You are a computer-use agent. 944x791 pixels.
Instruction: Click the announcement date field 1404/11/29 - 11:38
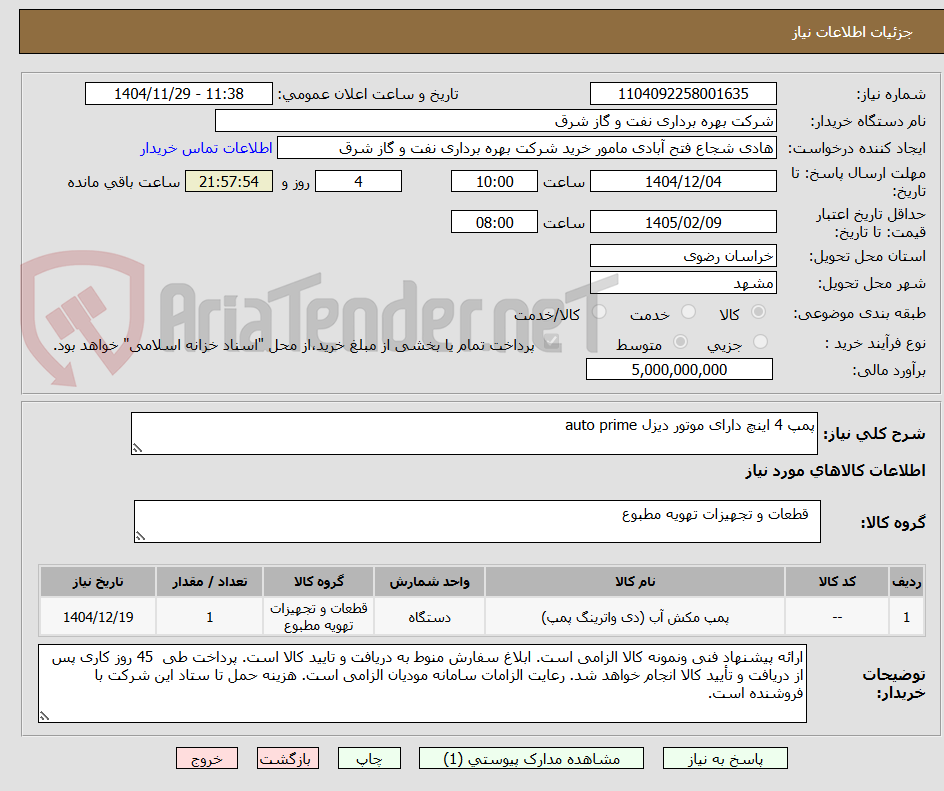click(x=179, y=94)
